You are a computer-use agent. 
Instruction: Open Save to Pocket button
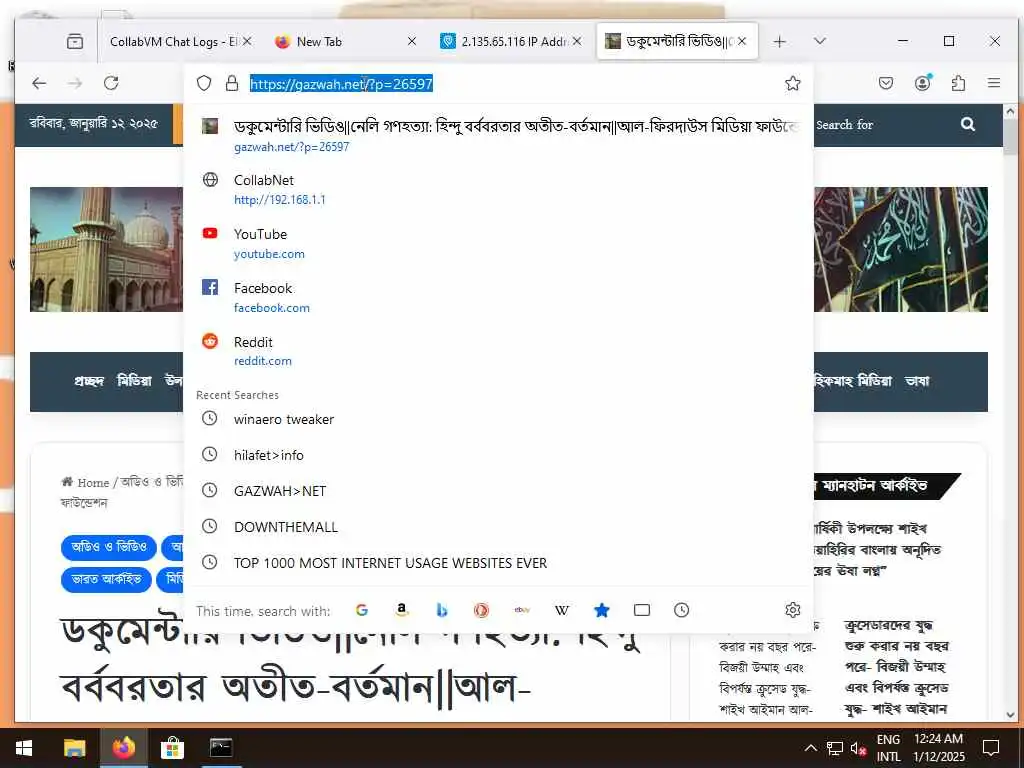pos(886,83)
